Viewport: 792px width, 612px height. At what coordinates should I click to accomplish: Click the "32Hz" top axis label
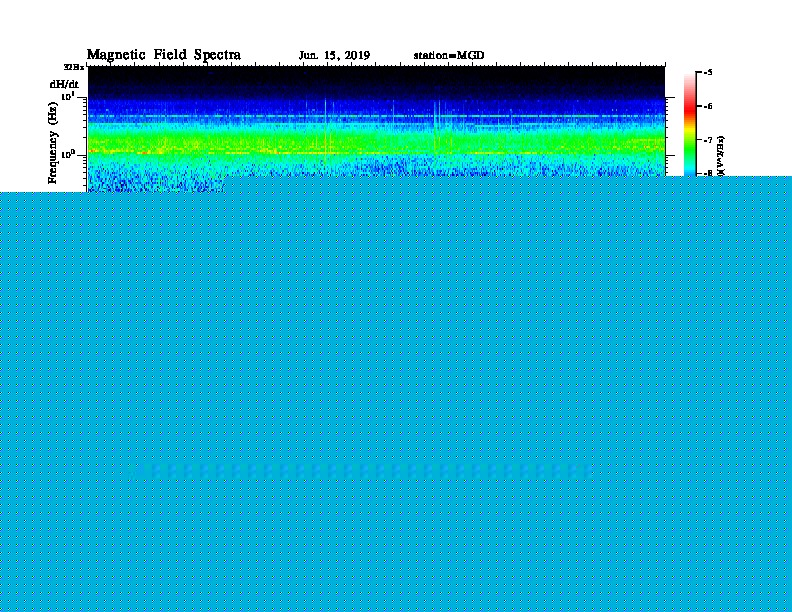(74, 67)
